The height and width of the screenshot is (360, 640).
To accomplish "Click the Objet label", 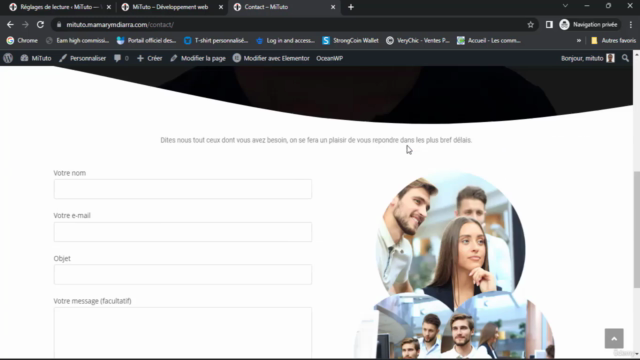I will pyautogui.click(x=62, y=258).
